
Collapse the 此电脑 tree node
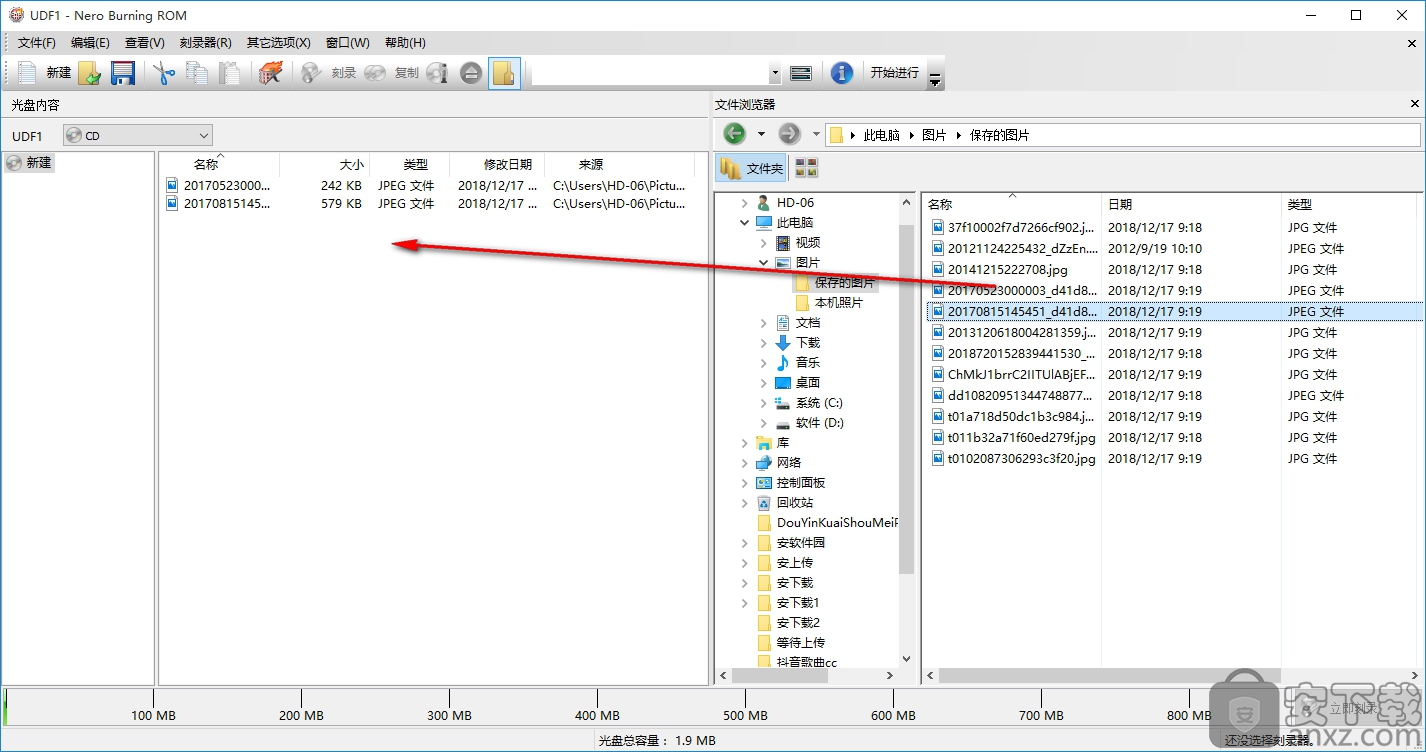(x=744, y=222)
